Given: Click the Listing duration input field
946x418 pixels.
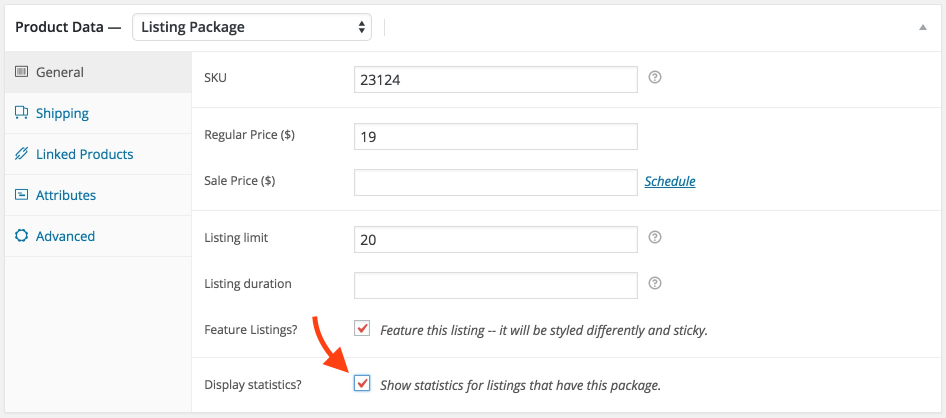Looking at the screenshot, I should coord(496,285).
